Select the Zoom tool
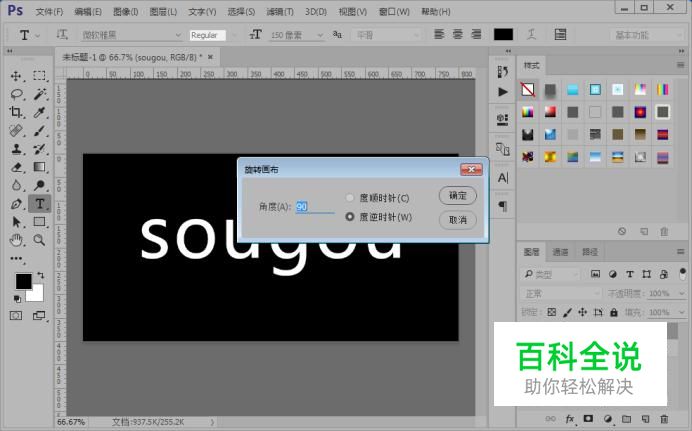This screenshot has height=431, width=692. point(39,240)
